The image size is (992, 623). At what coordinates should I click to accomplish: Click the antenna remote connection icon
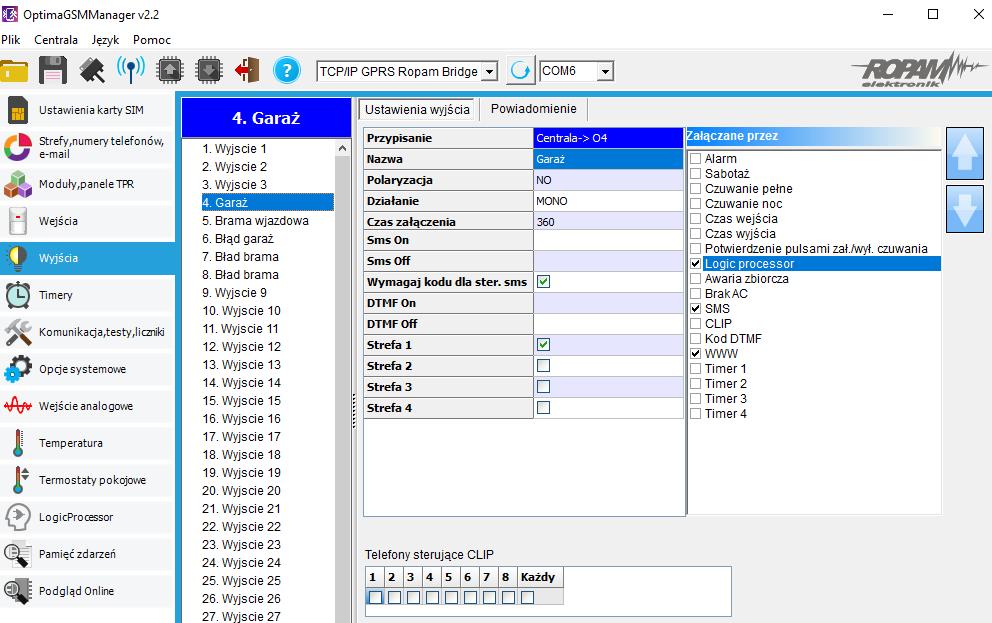131,70
